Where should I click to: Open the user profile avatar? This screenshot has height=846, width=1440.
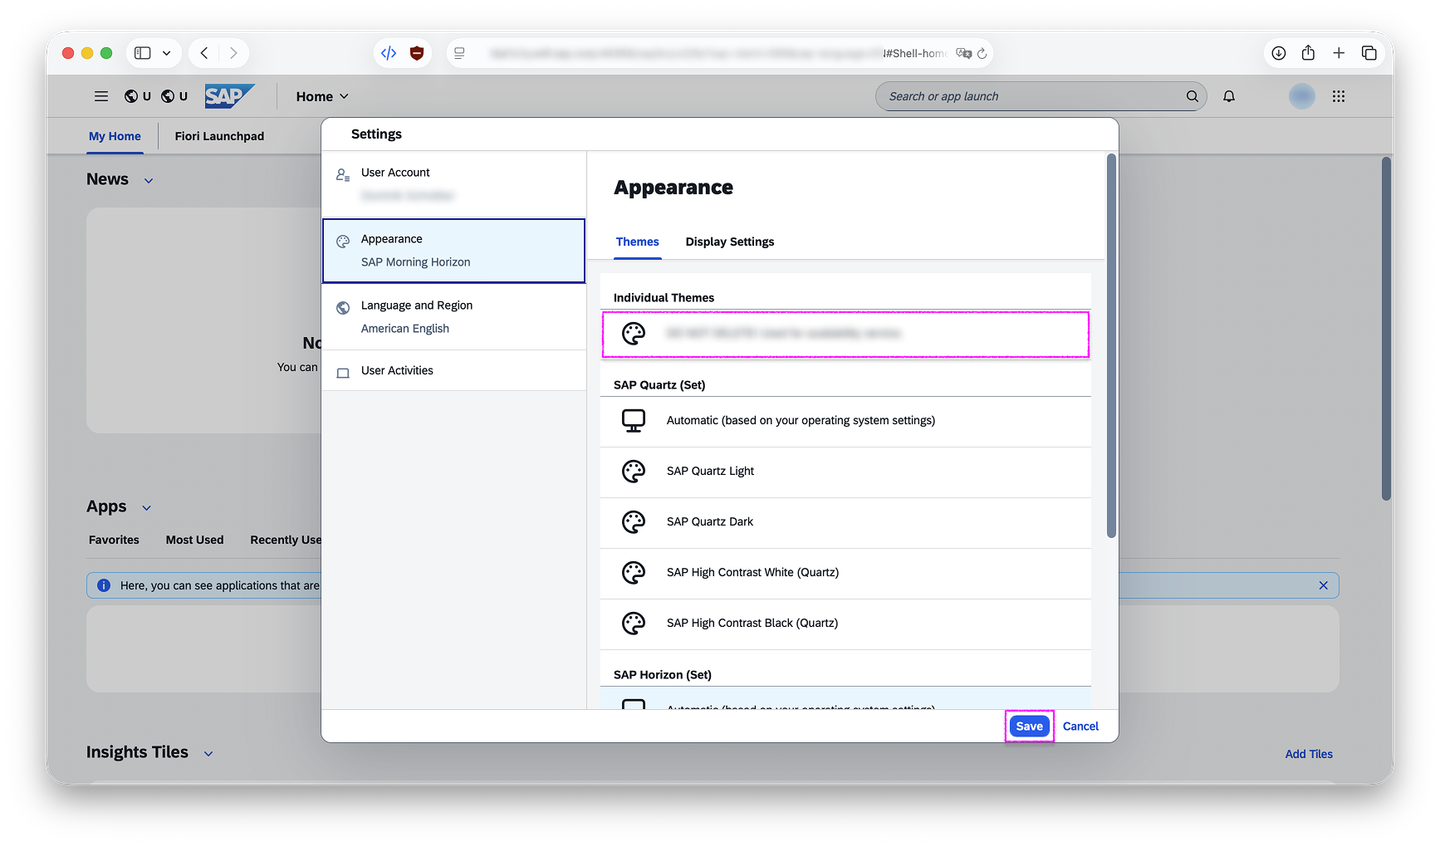pyautogui.click(x=1301, y=96)
